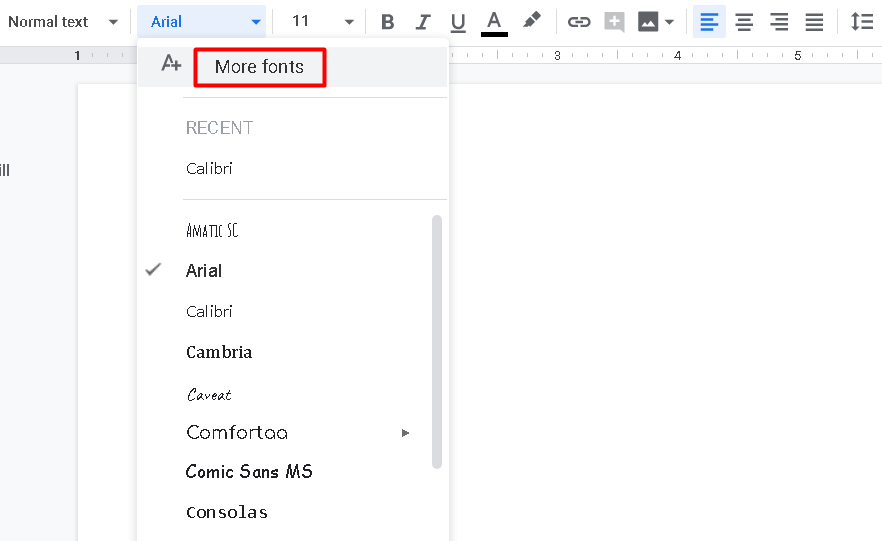This screenshot has height=541, width=882.
Task: Choose the Amatic SC font
Action: [212, 231]
